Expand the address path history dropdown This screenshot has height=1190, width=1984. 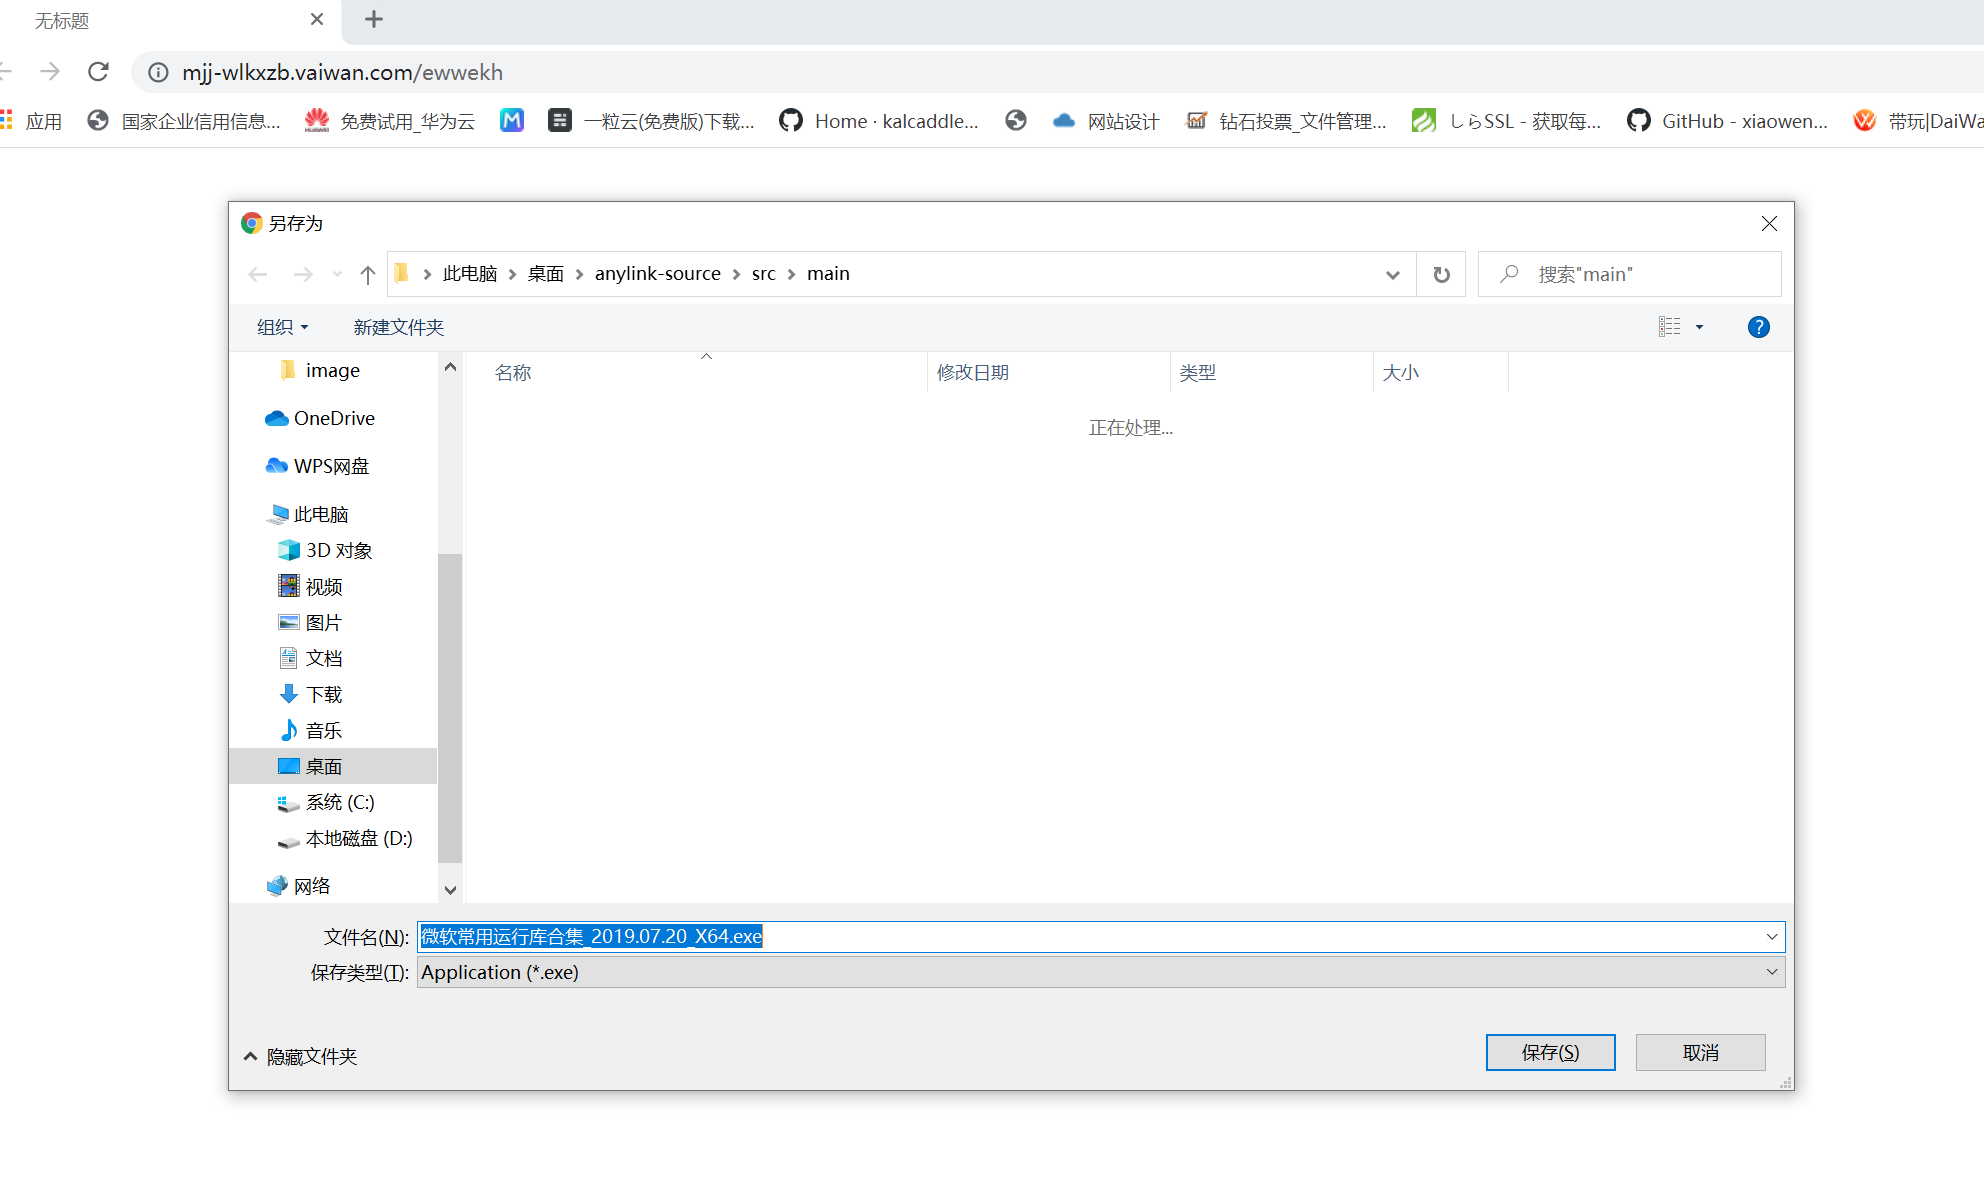[x=1392, y=274]
